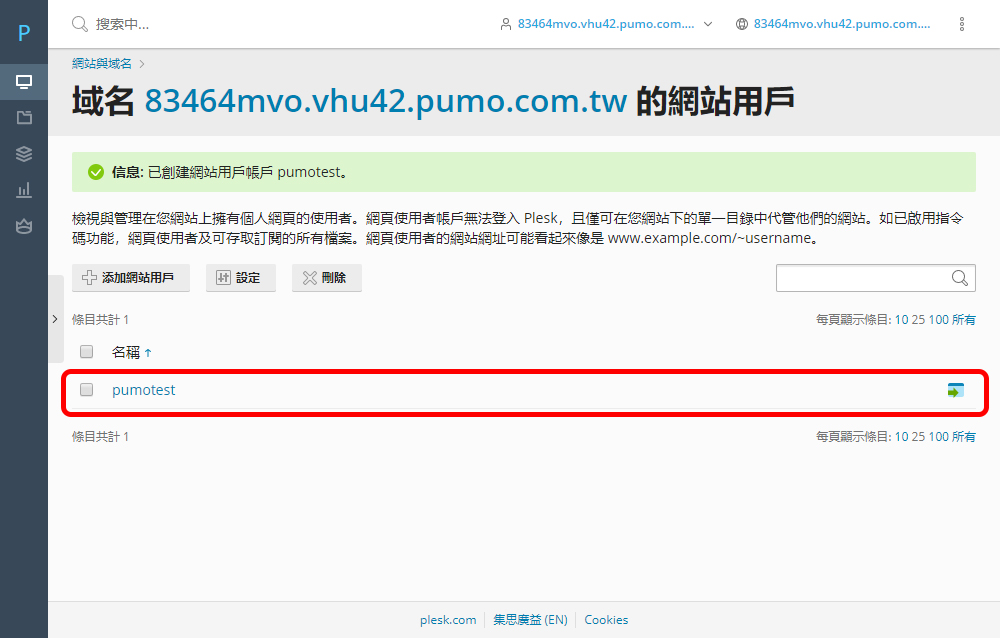Open the 網站與域名 breadcrumb link
Viewport: 1000px width, 638px height.
click(x=102, y=64)
